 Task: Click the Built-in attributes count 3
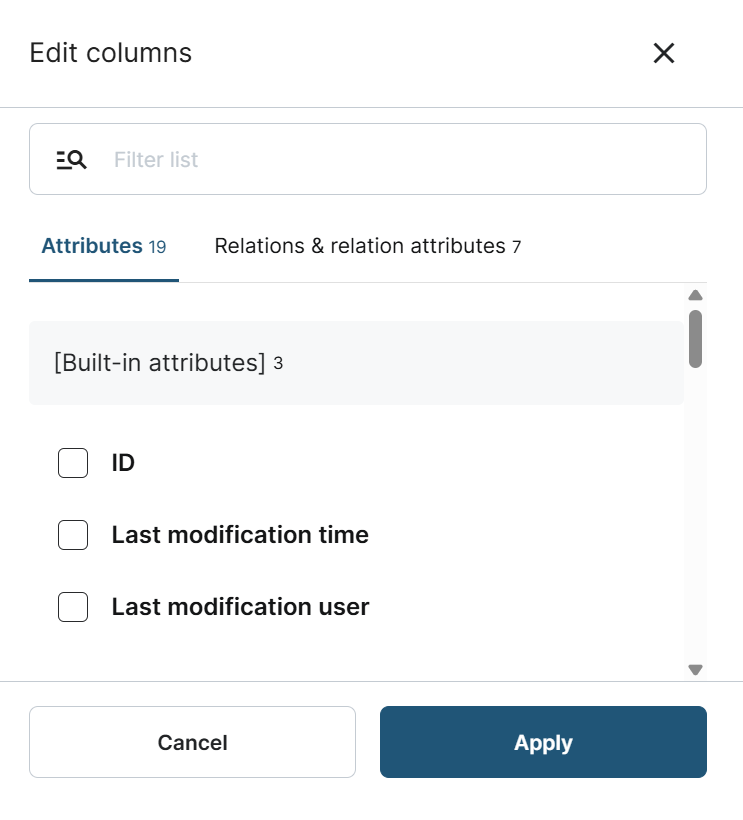278,364
